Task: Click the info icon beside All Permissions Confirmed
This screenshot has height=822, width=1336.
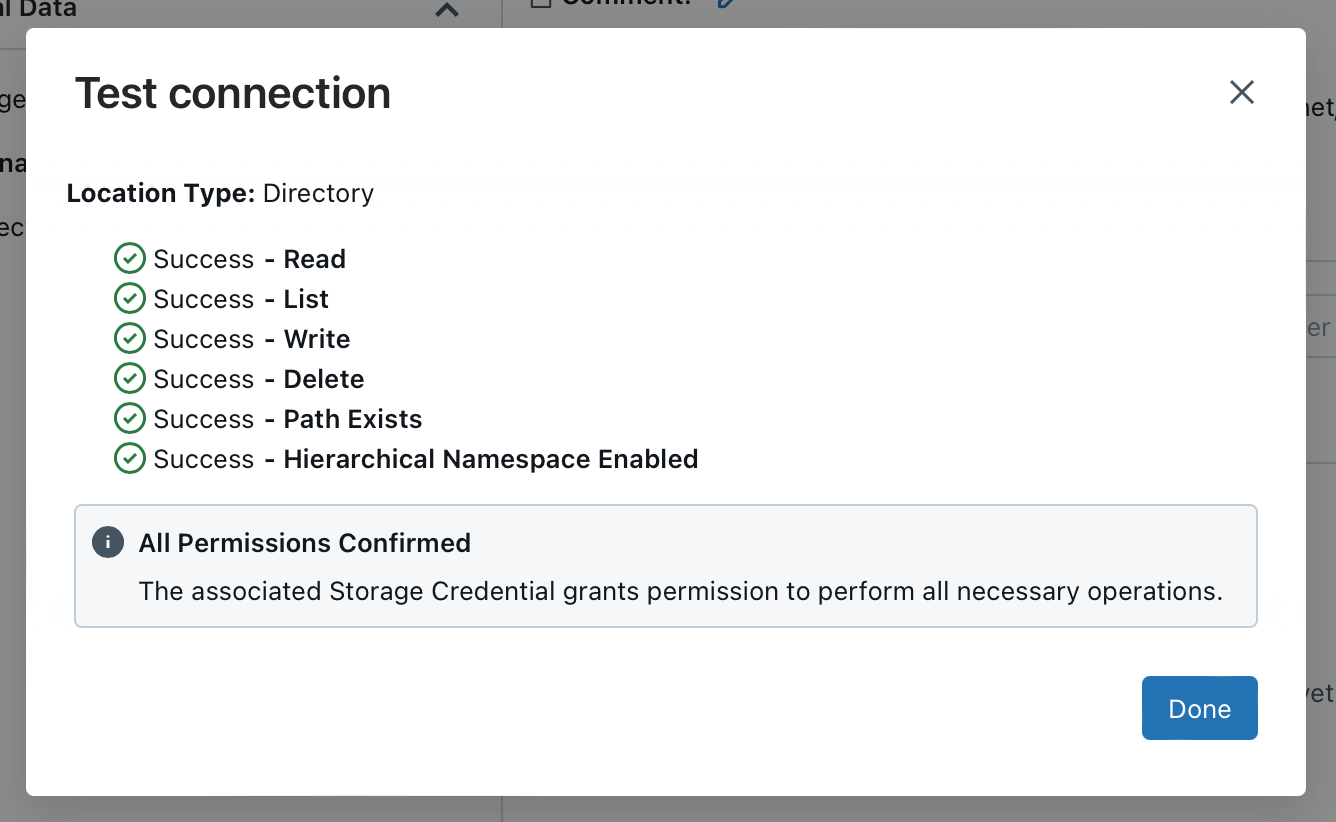Action: [107, 543]
